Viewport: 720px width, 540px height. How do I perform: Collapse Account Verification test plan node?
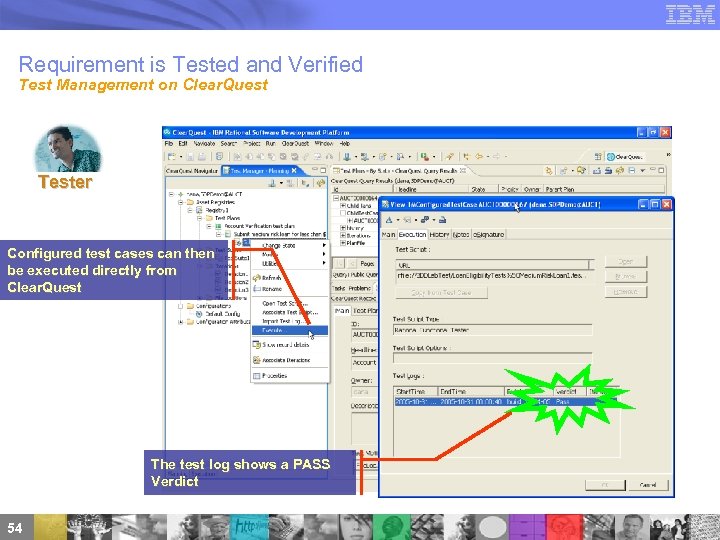[x=209, y=226]
